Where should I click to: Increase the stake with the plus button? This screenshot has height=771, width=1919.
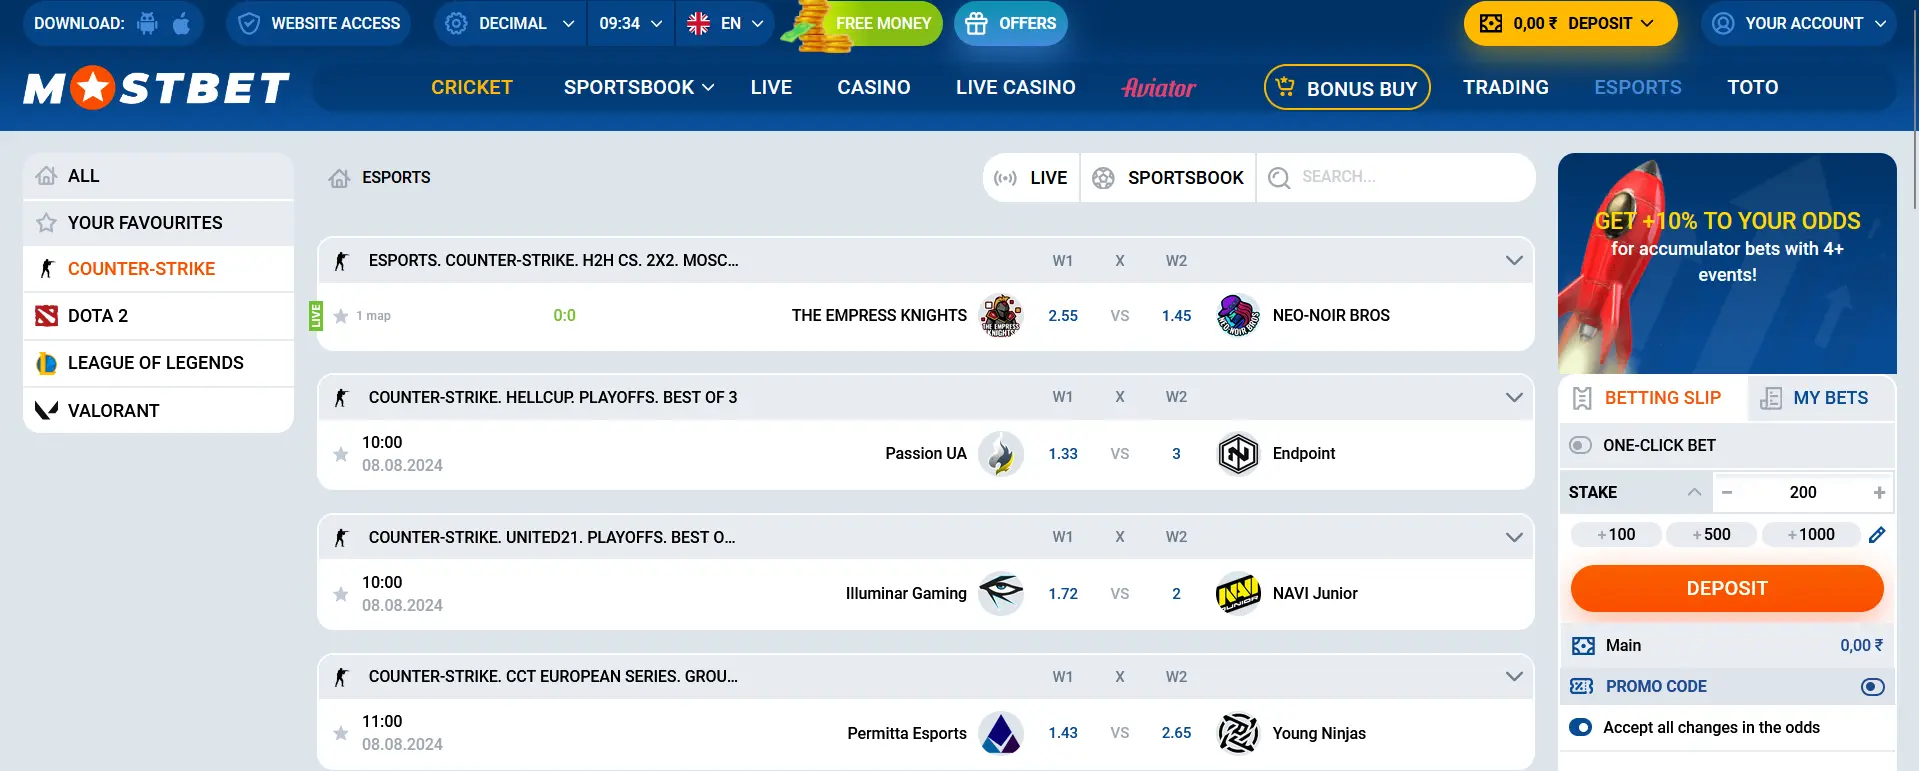click(1879, 492)
